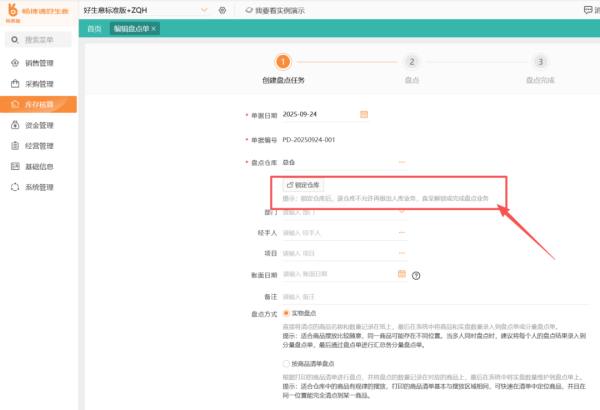Close the 编辑盘点单 tab
This screenshot has height=410, width=600.
click(x=153, y=28)
